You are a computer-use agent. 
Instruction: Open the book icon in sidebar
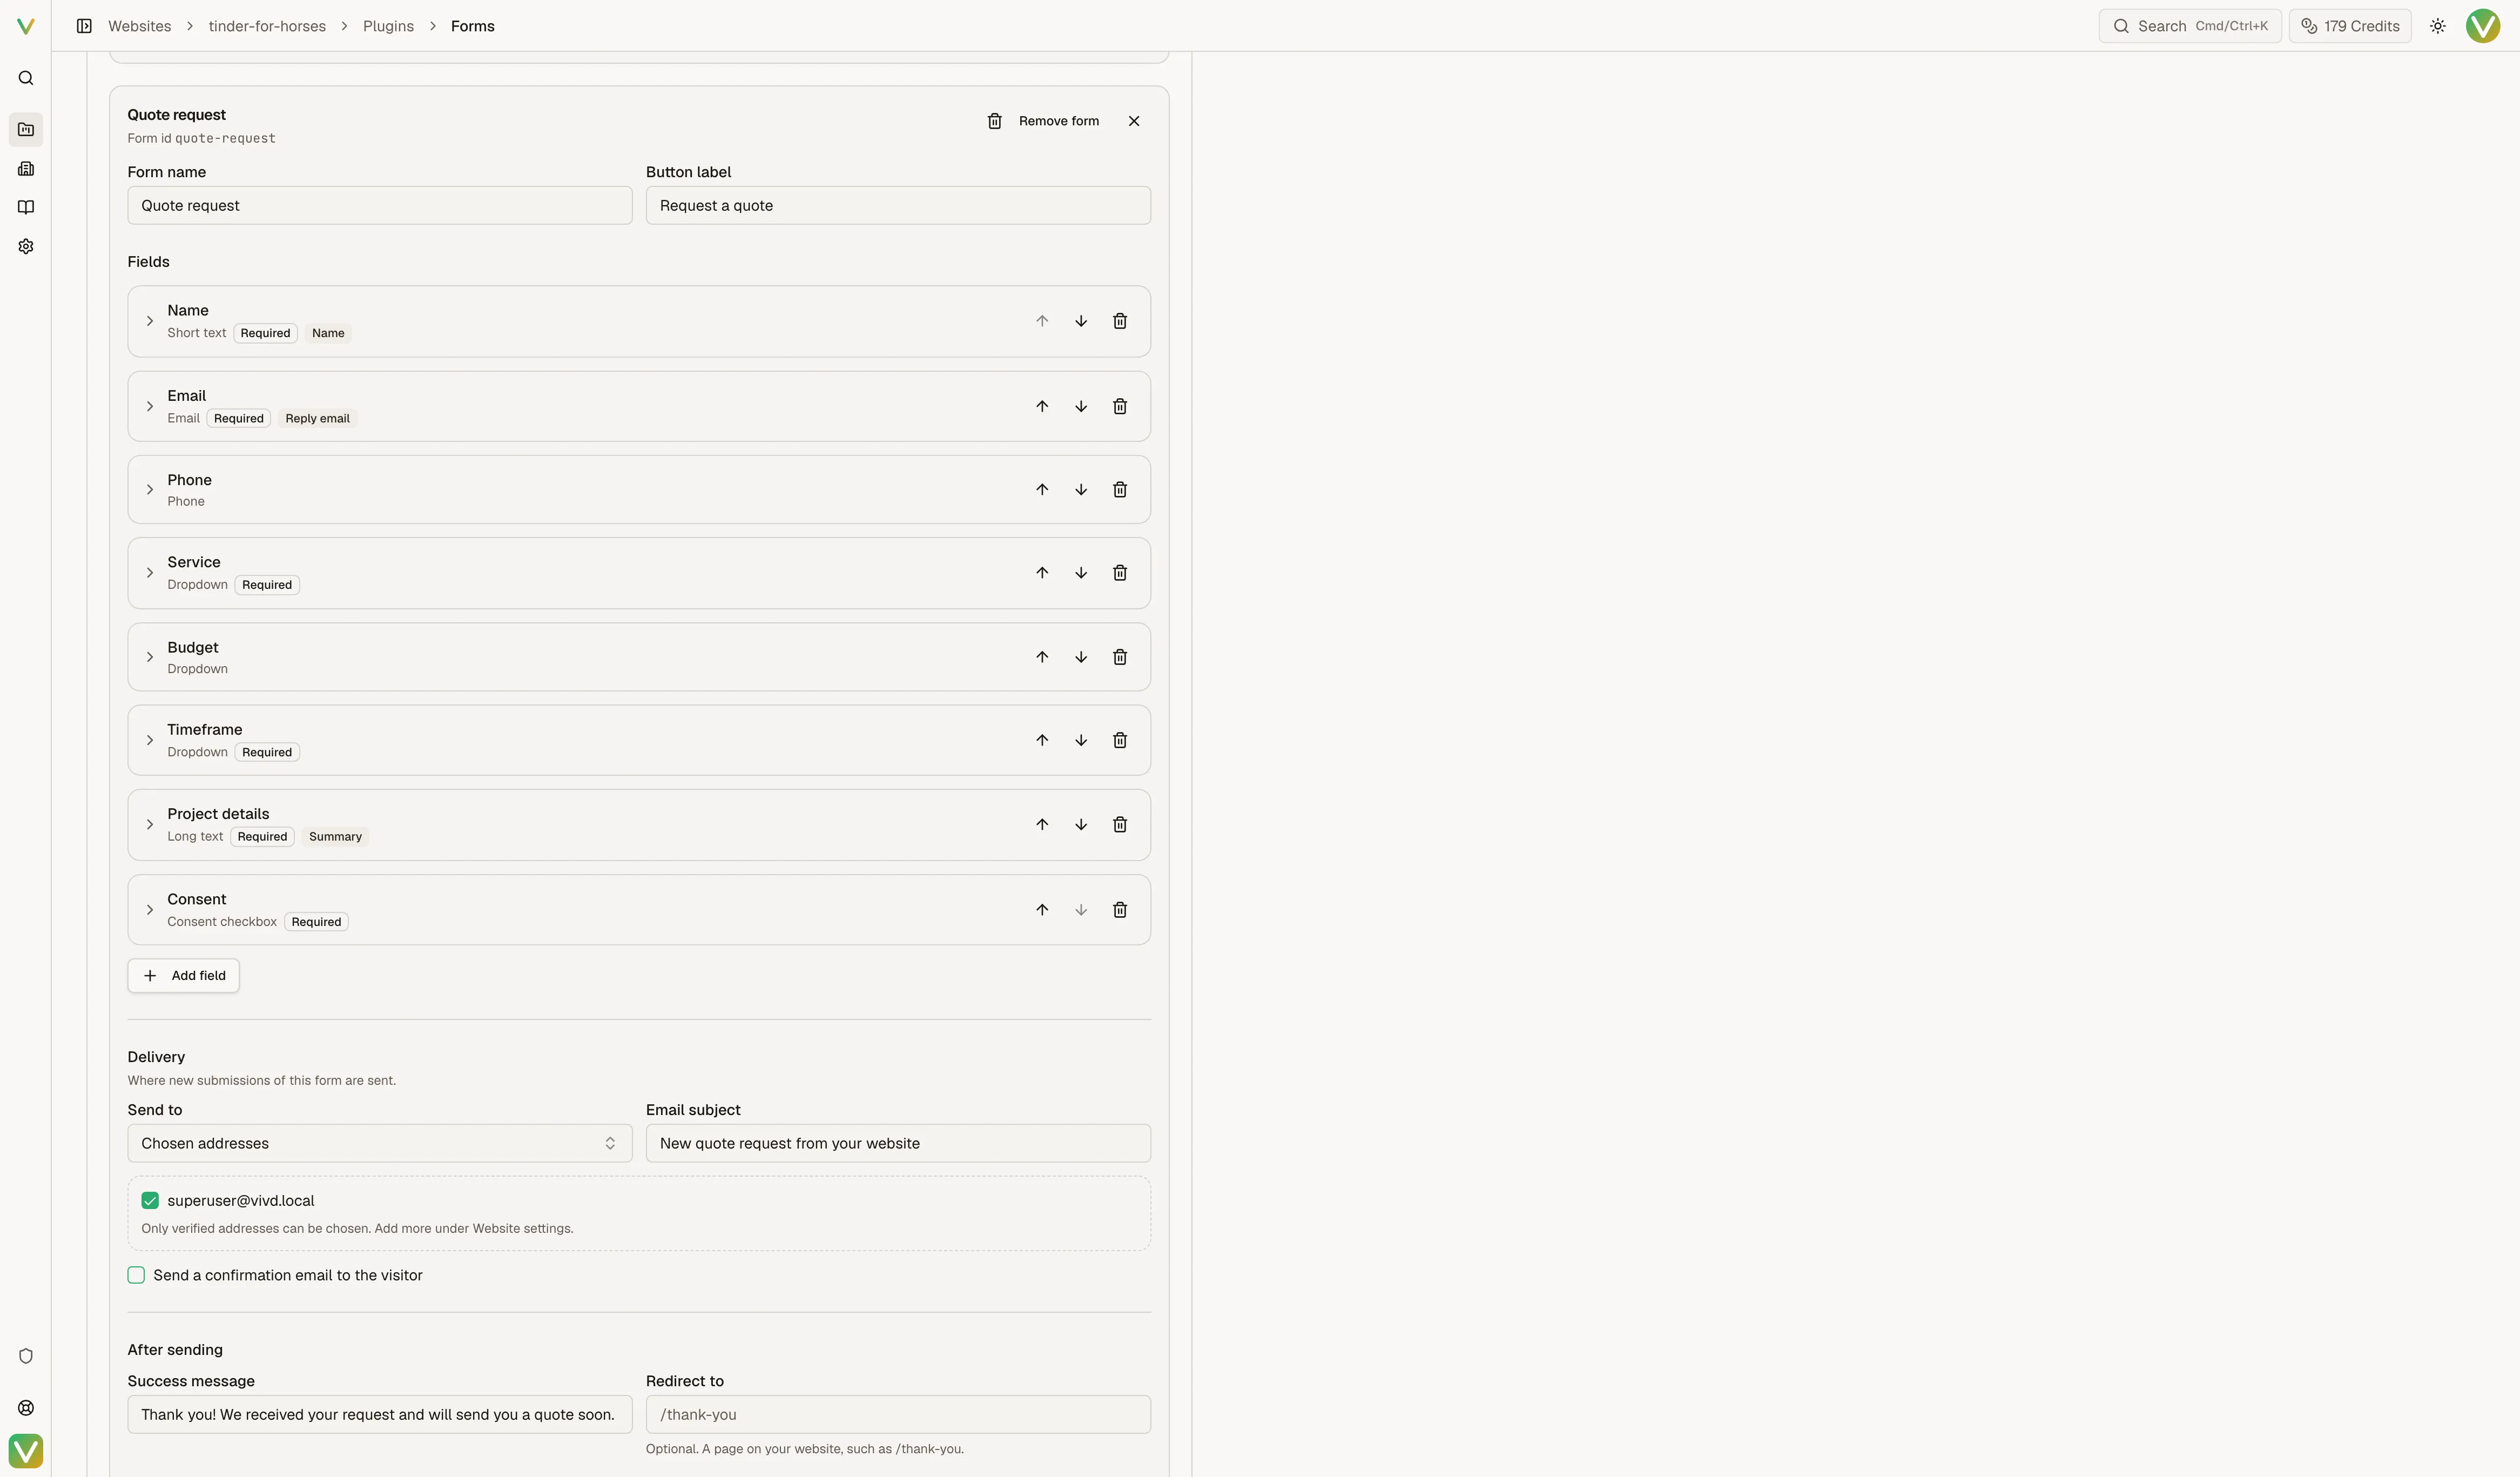click(26, 207)
